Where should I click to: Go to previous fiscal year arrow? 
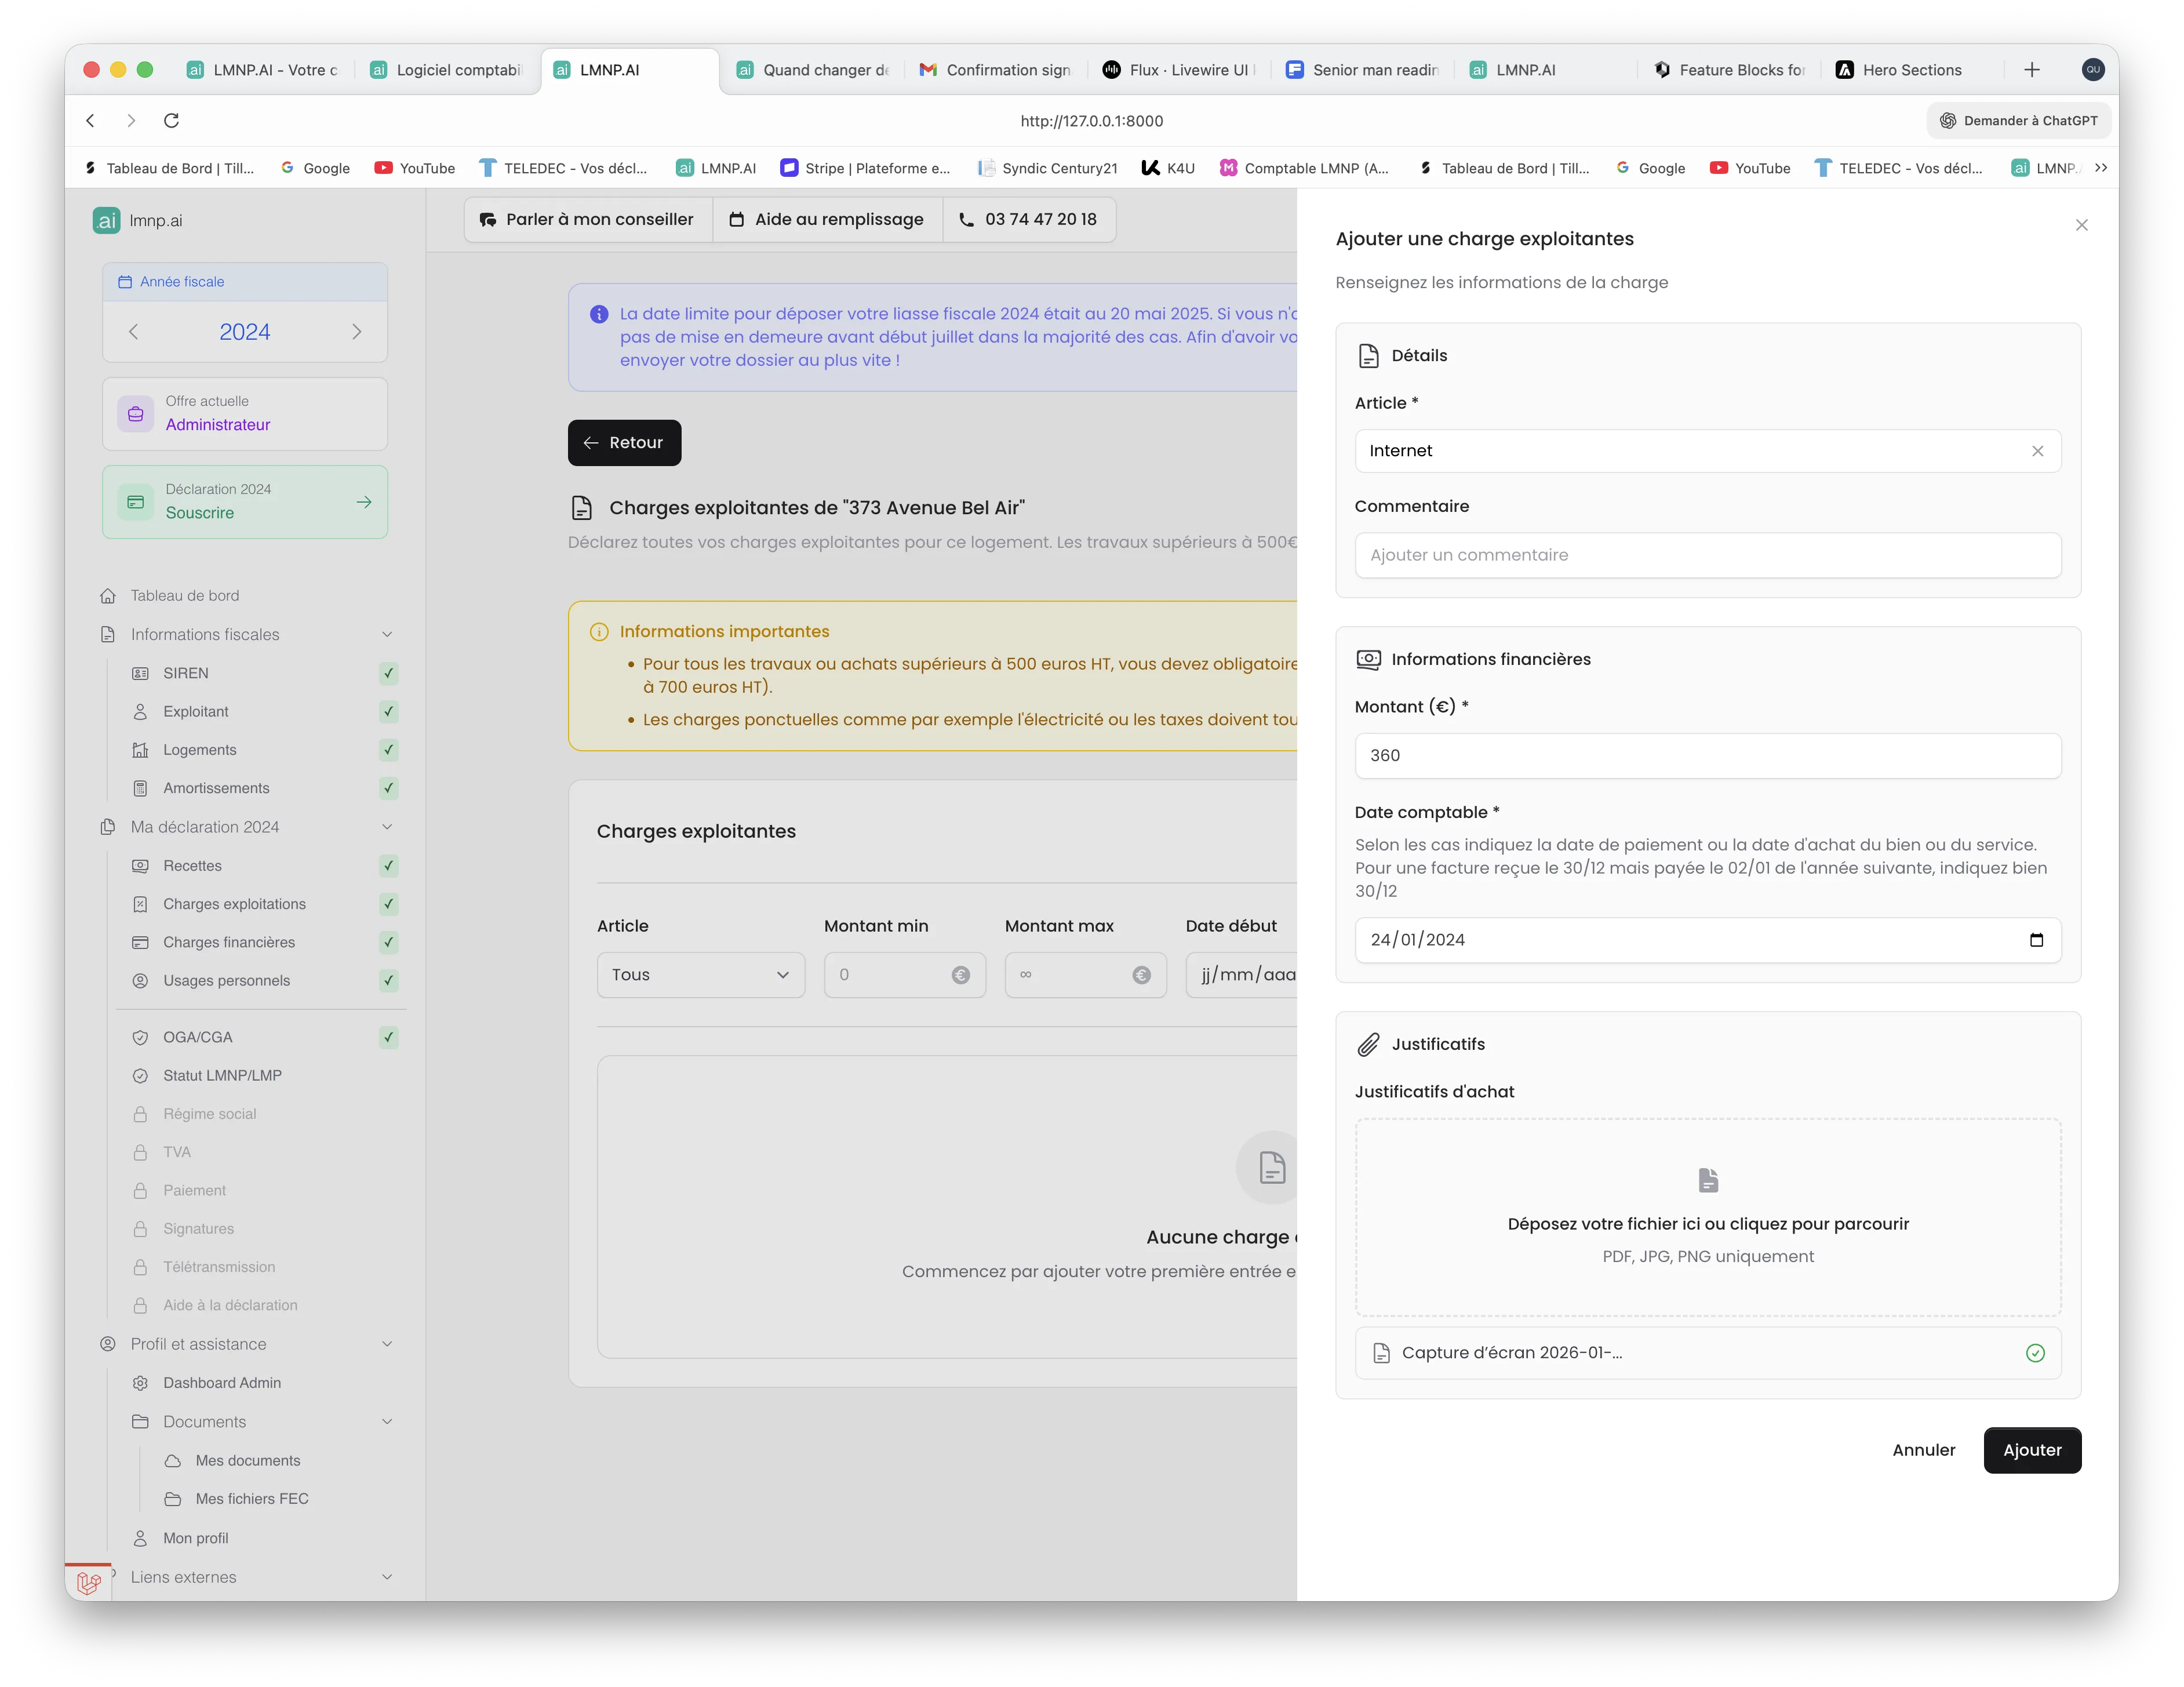point(134,332)
